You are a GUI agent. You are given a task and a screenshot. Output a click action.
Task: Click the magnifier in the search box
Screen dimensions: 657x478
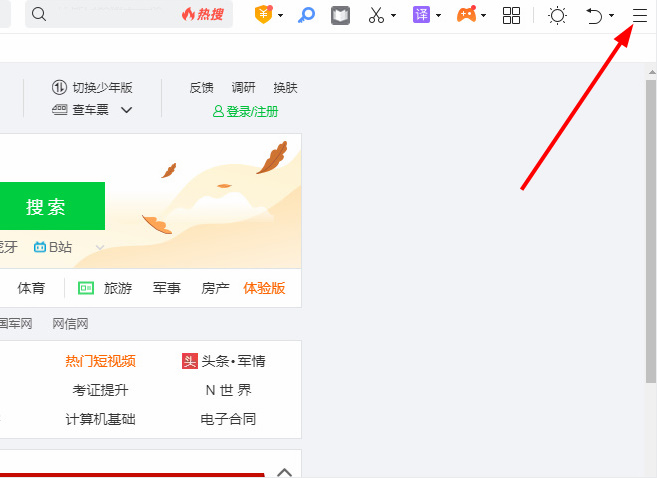coord(39,15)
